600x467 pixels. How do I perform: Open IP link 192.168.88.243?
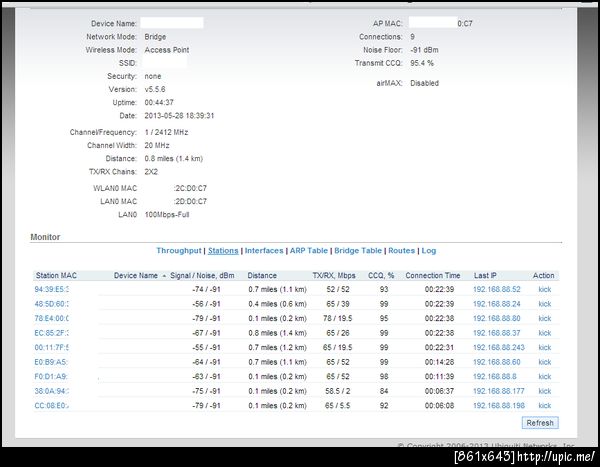point(499,348)
